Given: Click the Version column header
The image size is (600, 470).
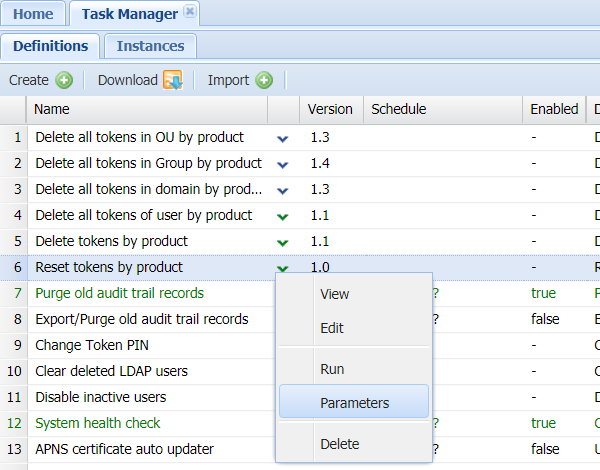Looking at the screenshot, I should tap(330, 109).
